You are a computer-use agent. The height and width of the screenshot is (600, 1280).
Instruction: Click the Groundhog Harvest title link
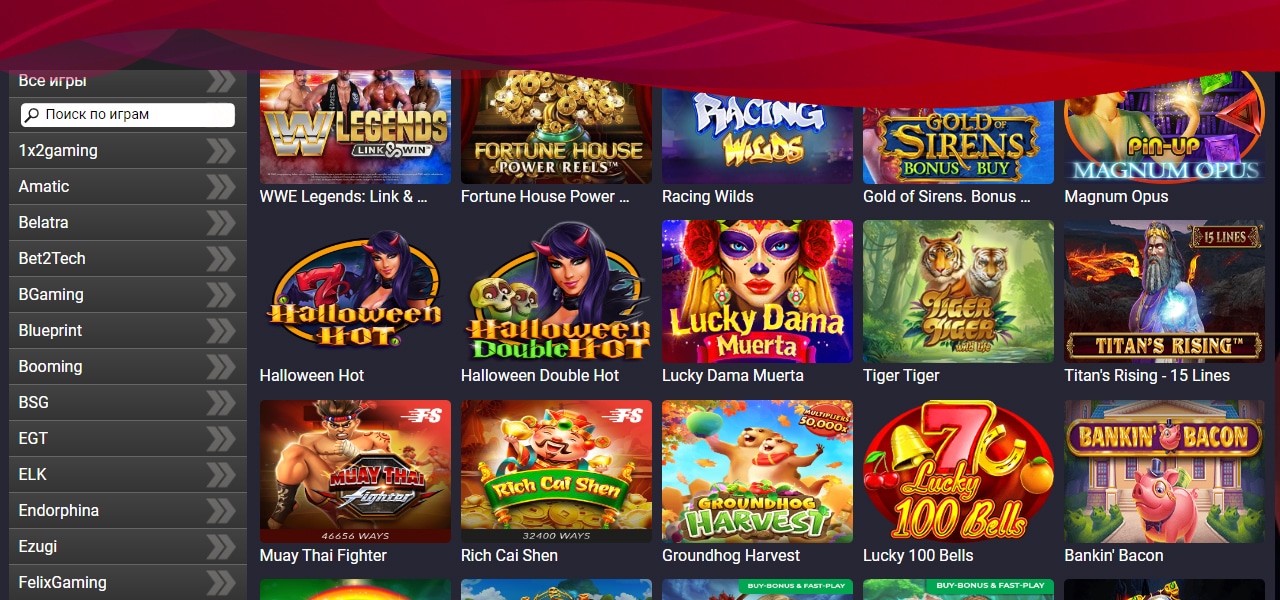click(x=731, y=556)
